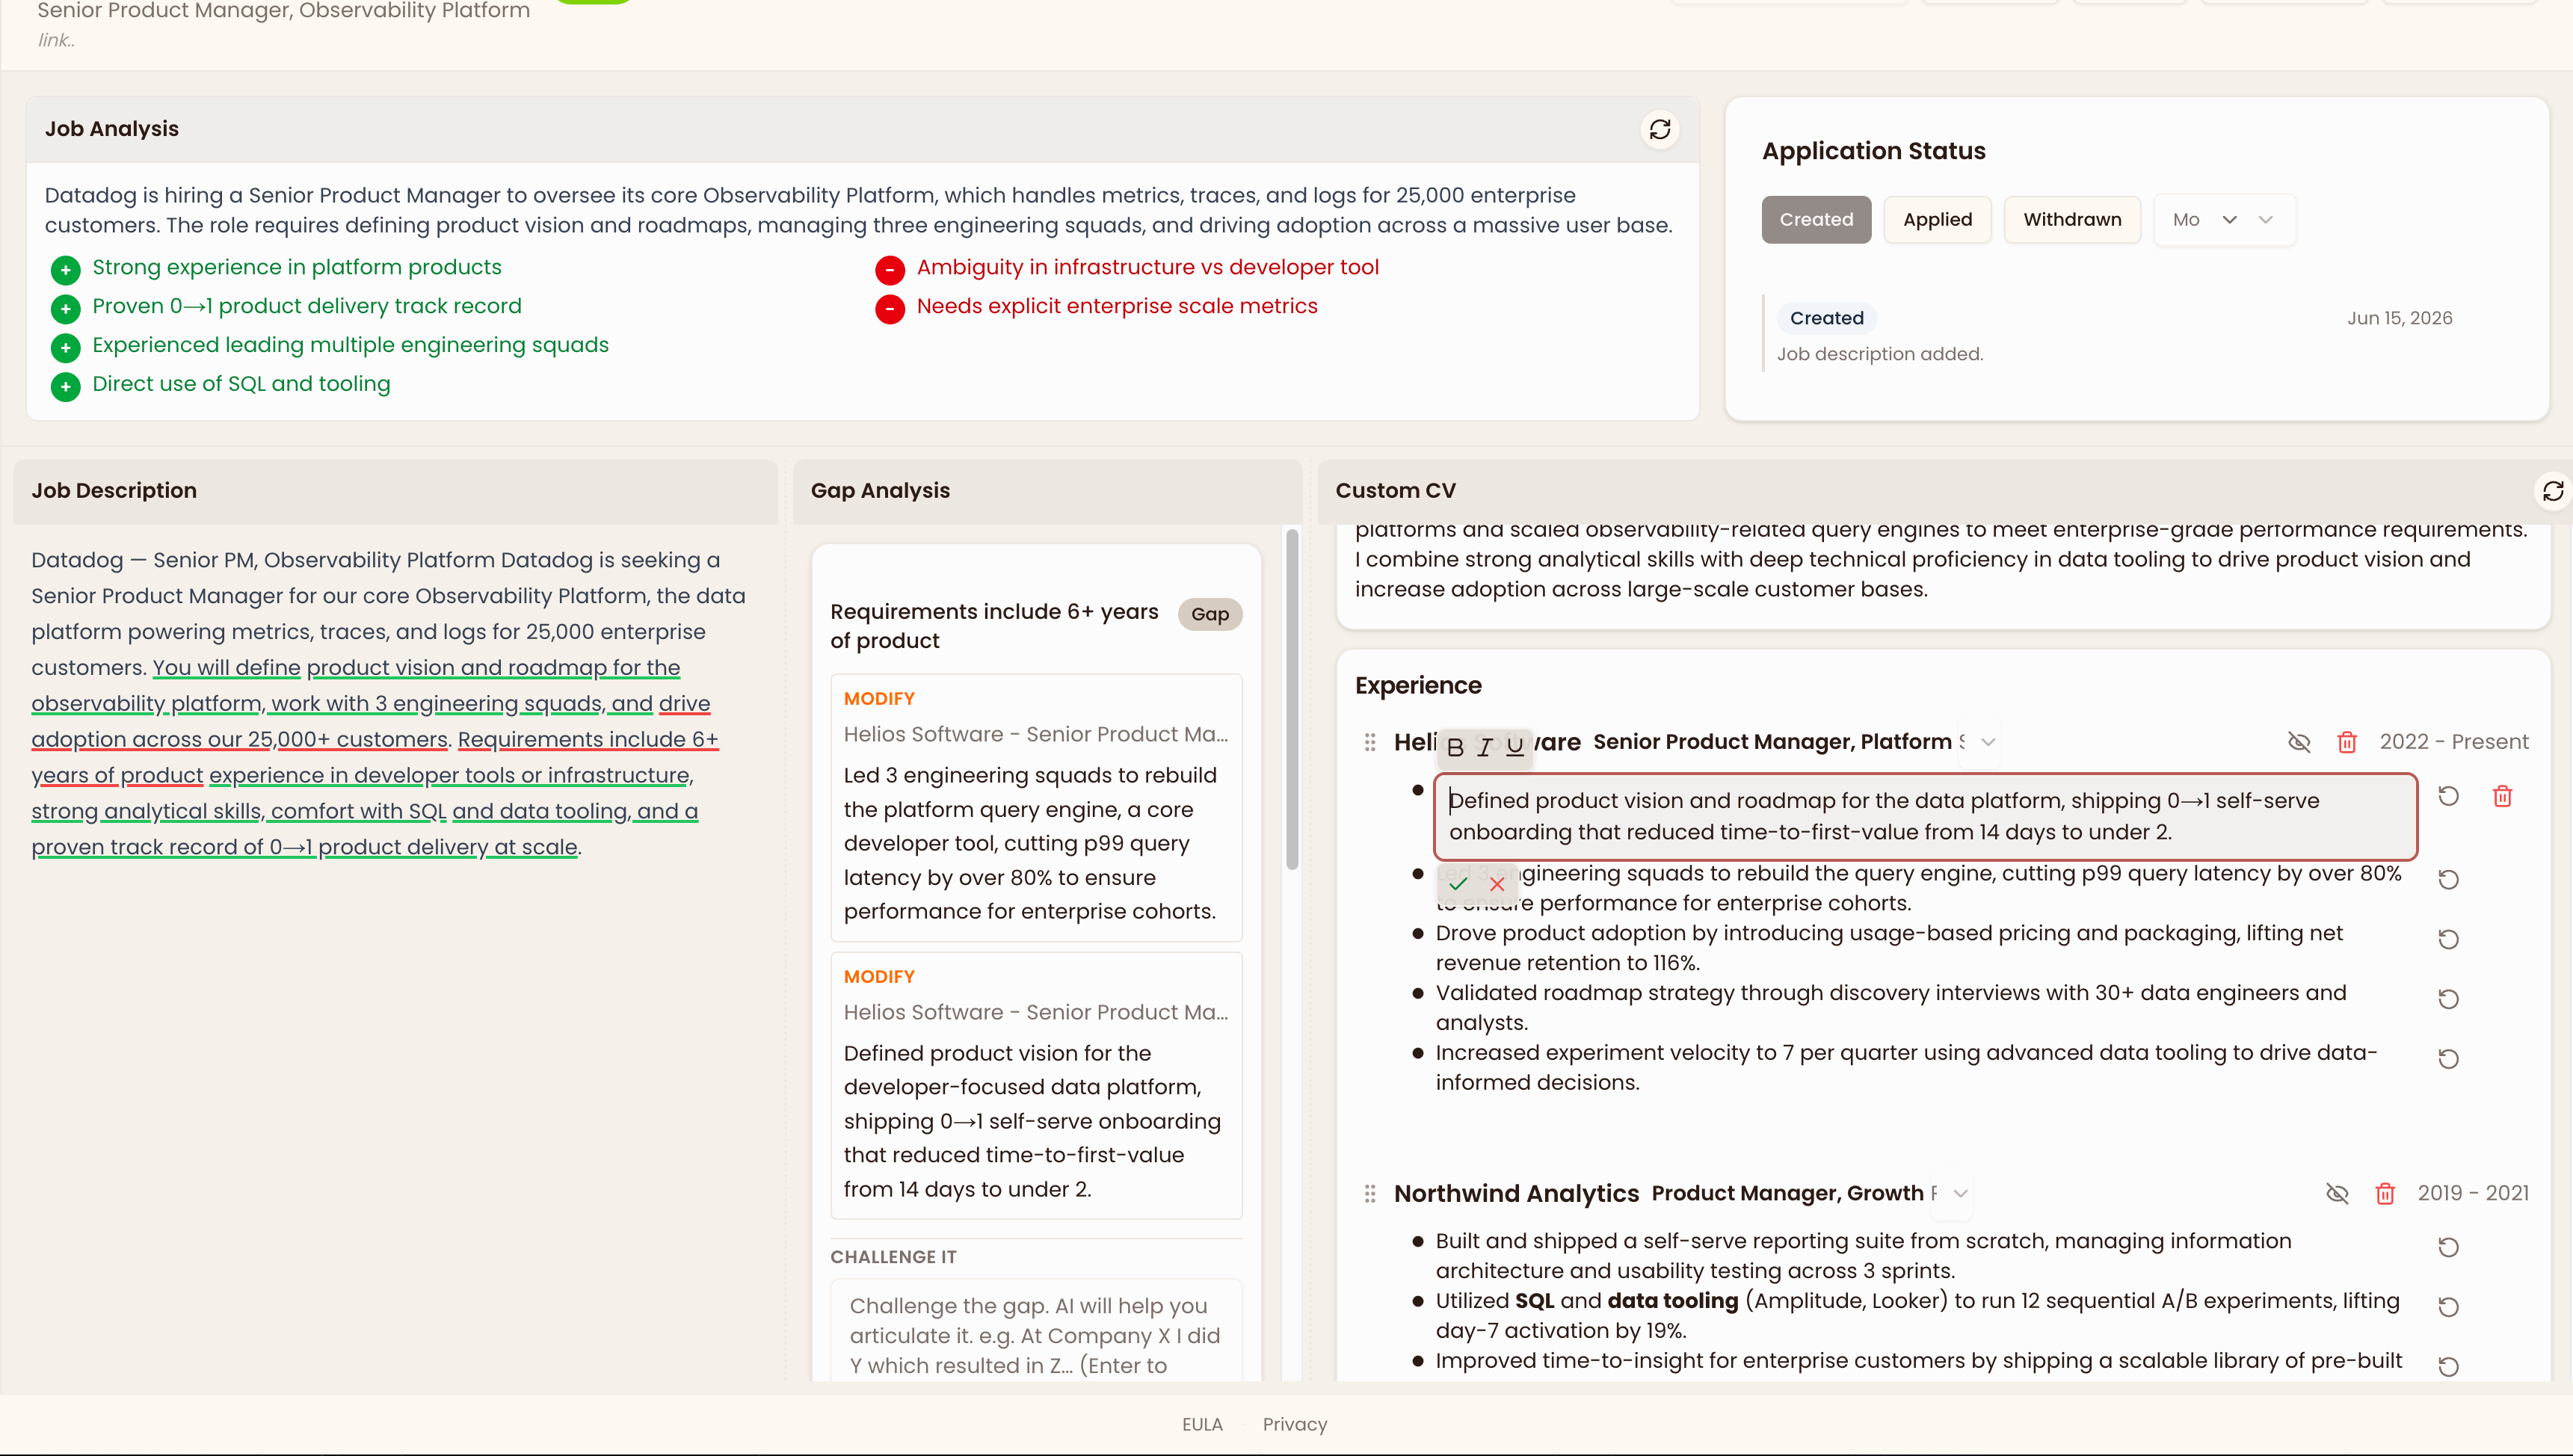Image resolution: width=2573 pixels, height=1456 pixels.
Task: Set the application status to Applied
Action: click(1937, 220)
